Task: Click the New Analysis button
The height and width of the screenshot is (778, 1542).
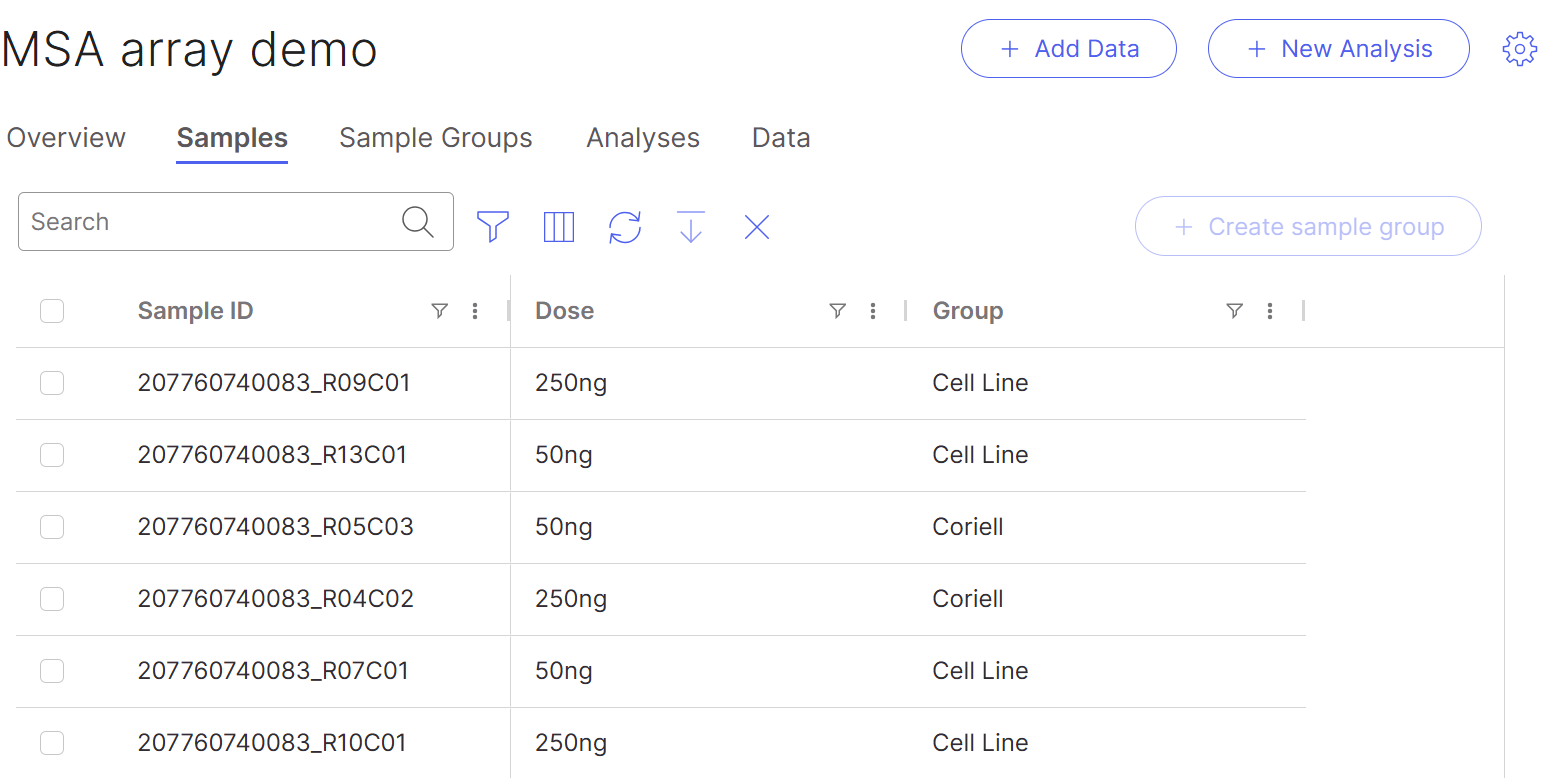Action: [x=1338, y=49]
